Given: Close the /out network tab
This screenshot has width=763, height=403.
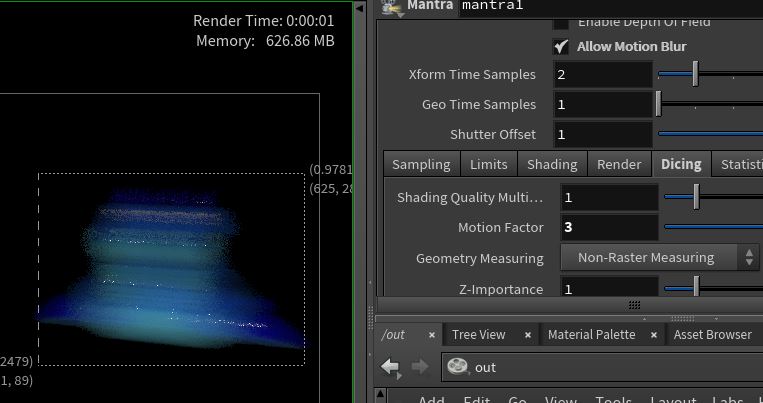Looking at the screenshot, I should point(431,335).
